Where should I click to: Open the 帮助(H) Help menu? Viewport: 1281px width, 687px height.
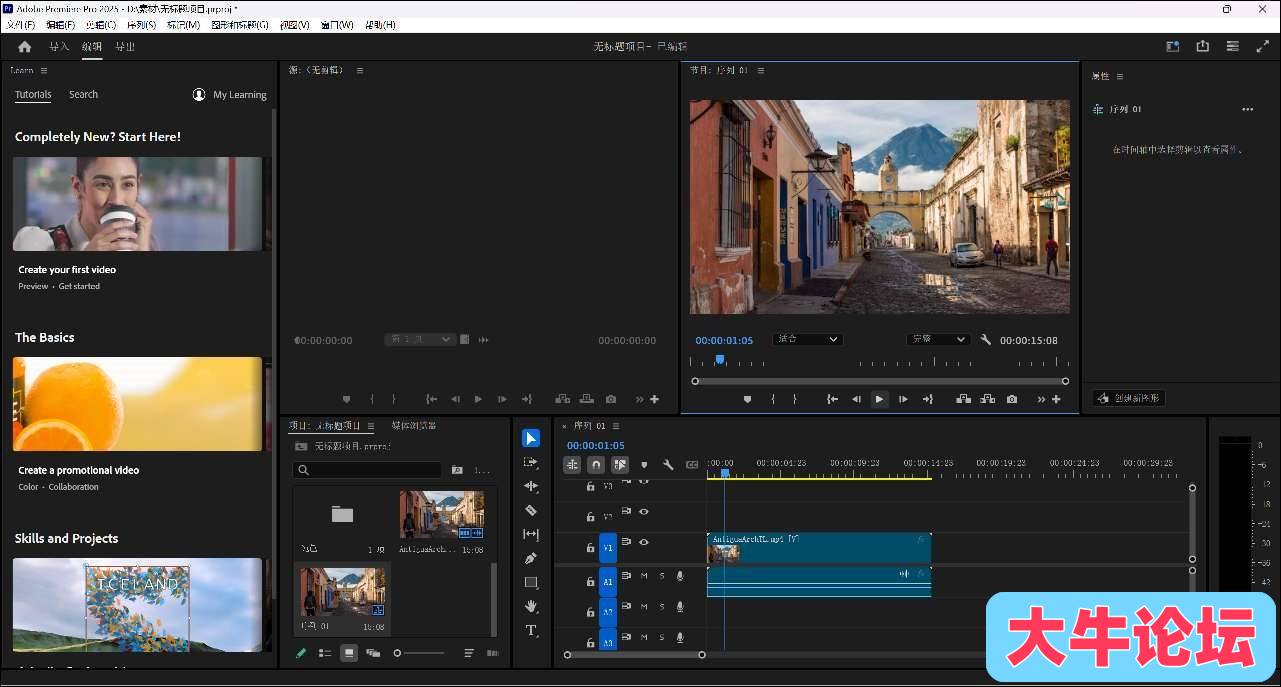pos(380,25)
